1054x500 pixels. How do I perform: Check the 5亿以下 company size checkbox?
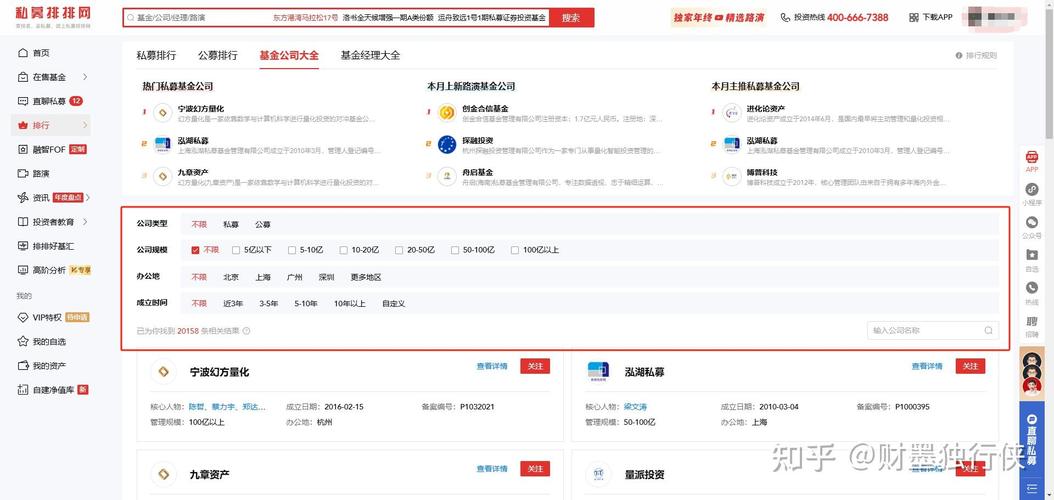click(236, 250)
